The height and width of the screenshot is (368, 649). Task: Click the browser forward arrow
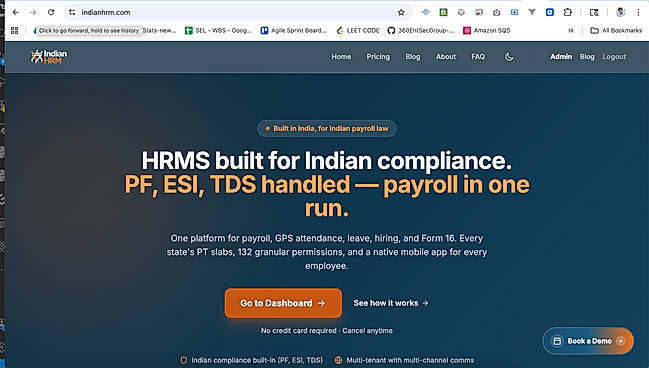coord(33,12)
